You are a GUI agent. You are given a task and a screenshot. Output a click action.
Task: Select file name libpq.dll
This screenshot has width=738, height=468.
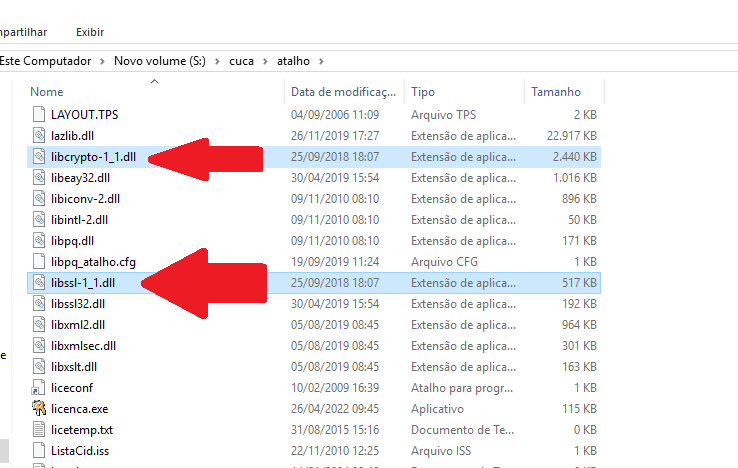72,241
